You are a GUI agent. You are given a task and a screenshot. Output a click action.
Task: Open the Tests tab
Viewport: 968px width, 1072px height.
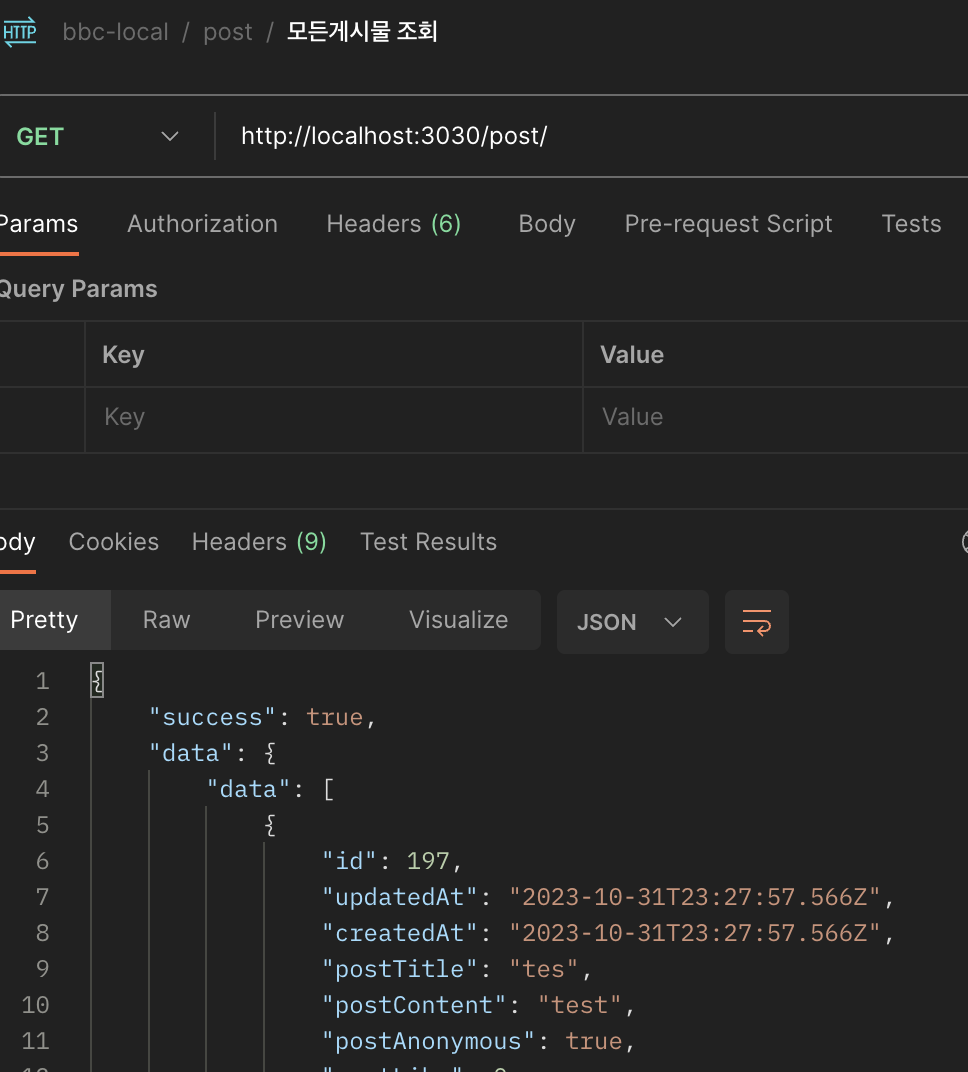(x=911, y=224)
